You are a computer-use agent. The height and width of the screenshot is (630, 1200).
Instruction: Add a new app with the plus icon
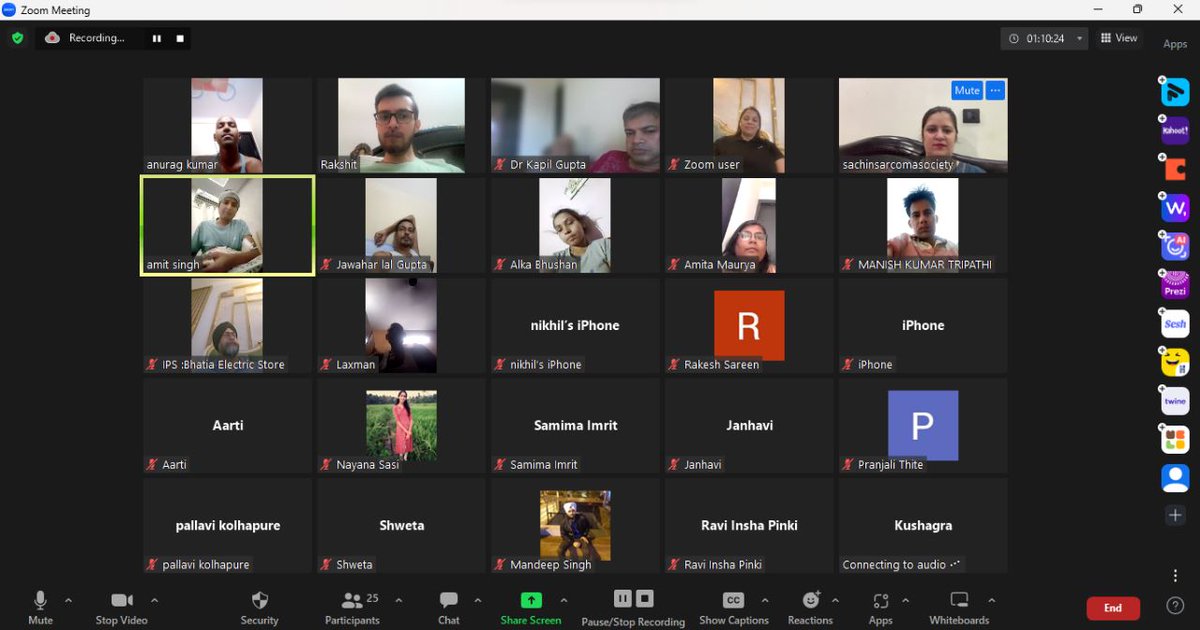click(x=1175, y=516)
